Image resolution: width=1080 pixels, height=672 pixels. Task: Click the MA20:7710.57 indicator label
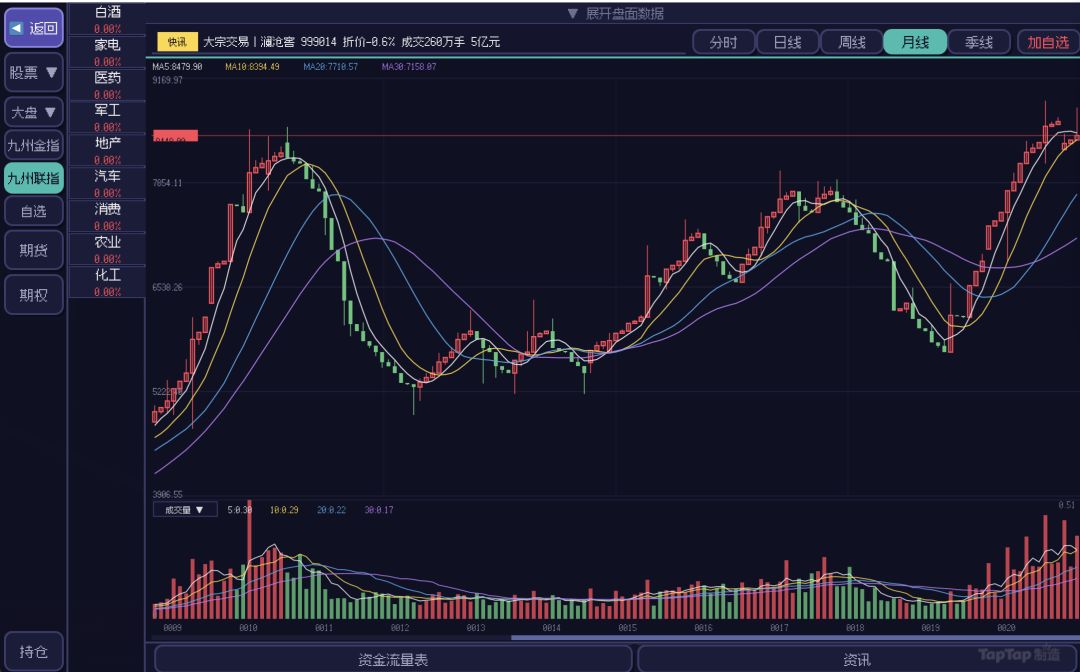click(x=331, y=67)
